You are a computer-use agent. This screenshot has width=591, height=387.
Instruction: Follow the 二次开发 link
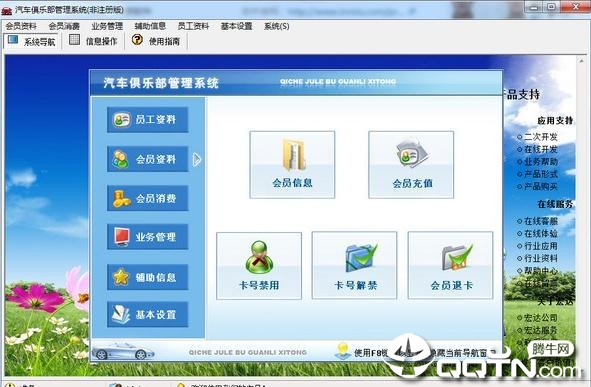point(537,137)
